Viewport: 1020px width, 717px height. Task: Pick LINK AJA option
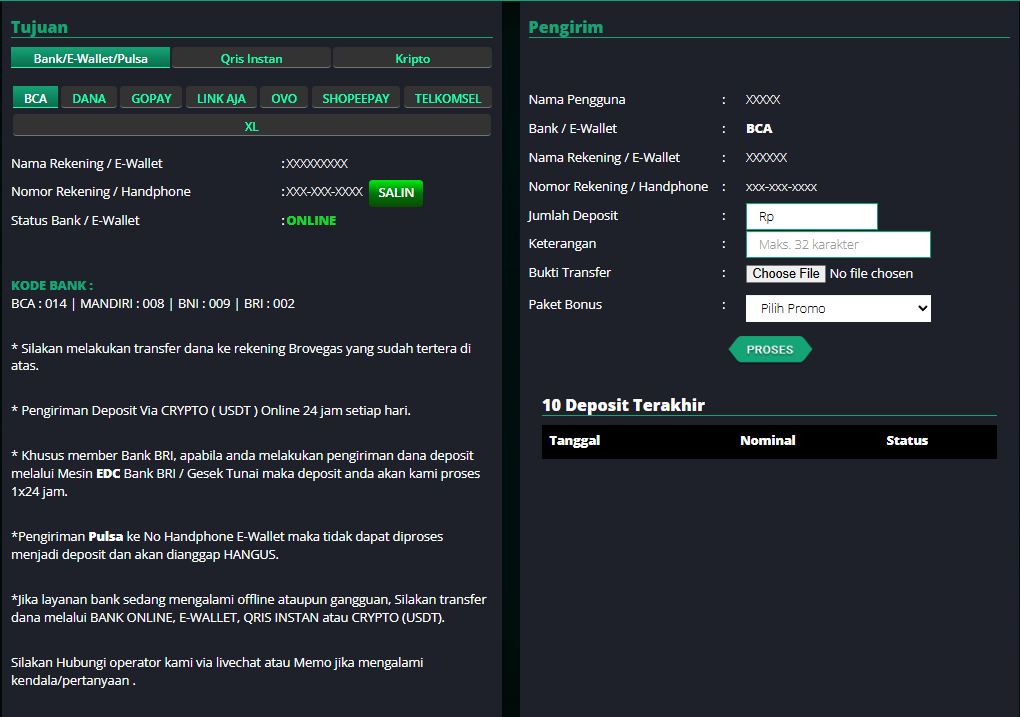pos(221,98)
